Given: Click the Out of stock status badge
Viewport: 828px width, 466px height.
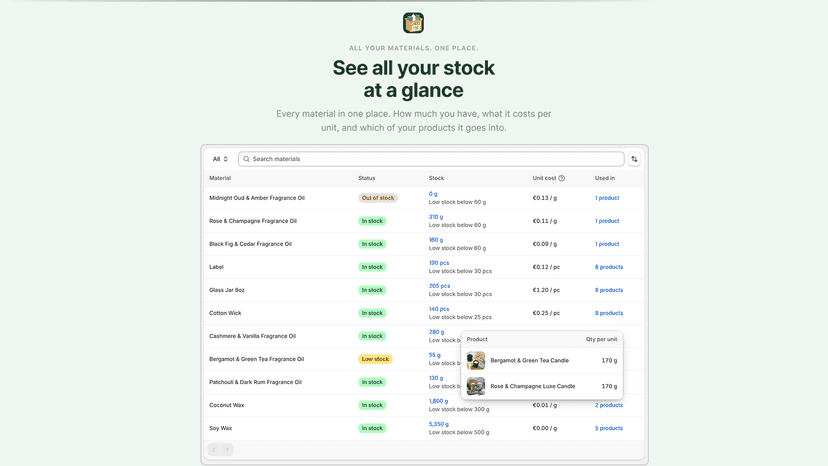Looking at the screenshot, I should coord(378,198).
